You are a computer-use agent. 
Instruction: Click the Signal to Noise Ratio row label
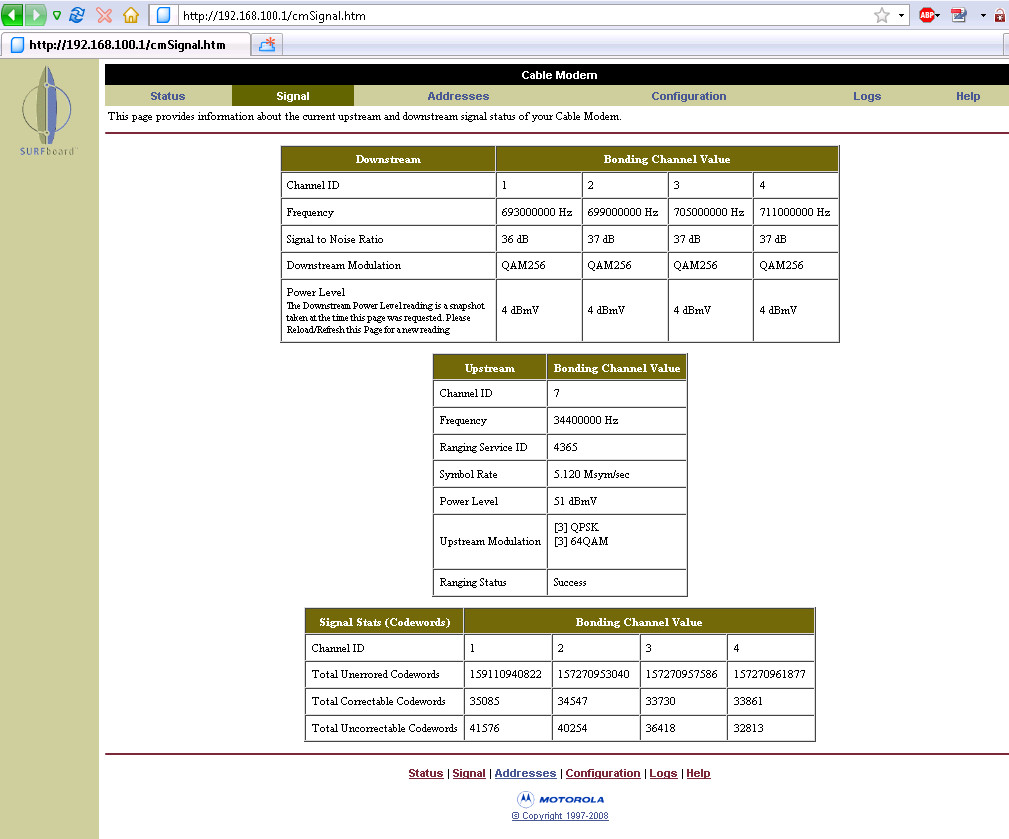(335, 239)
